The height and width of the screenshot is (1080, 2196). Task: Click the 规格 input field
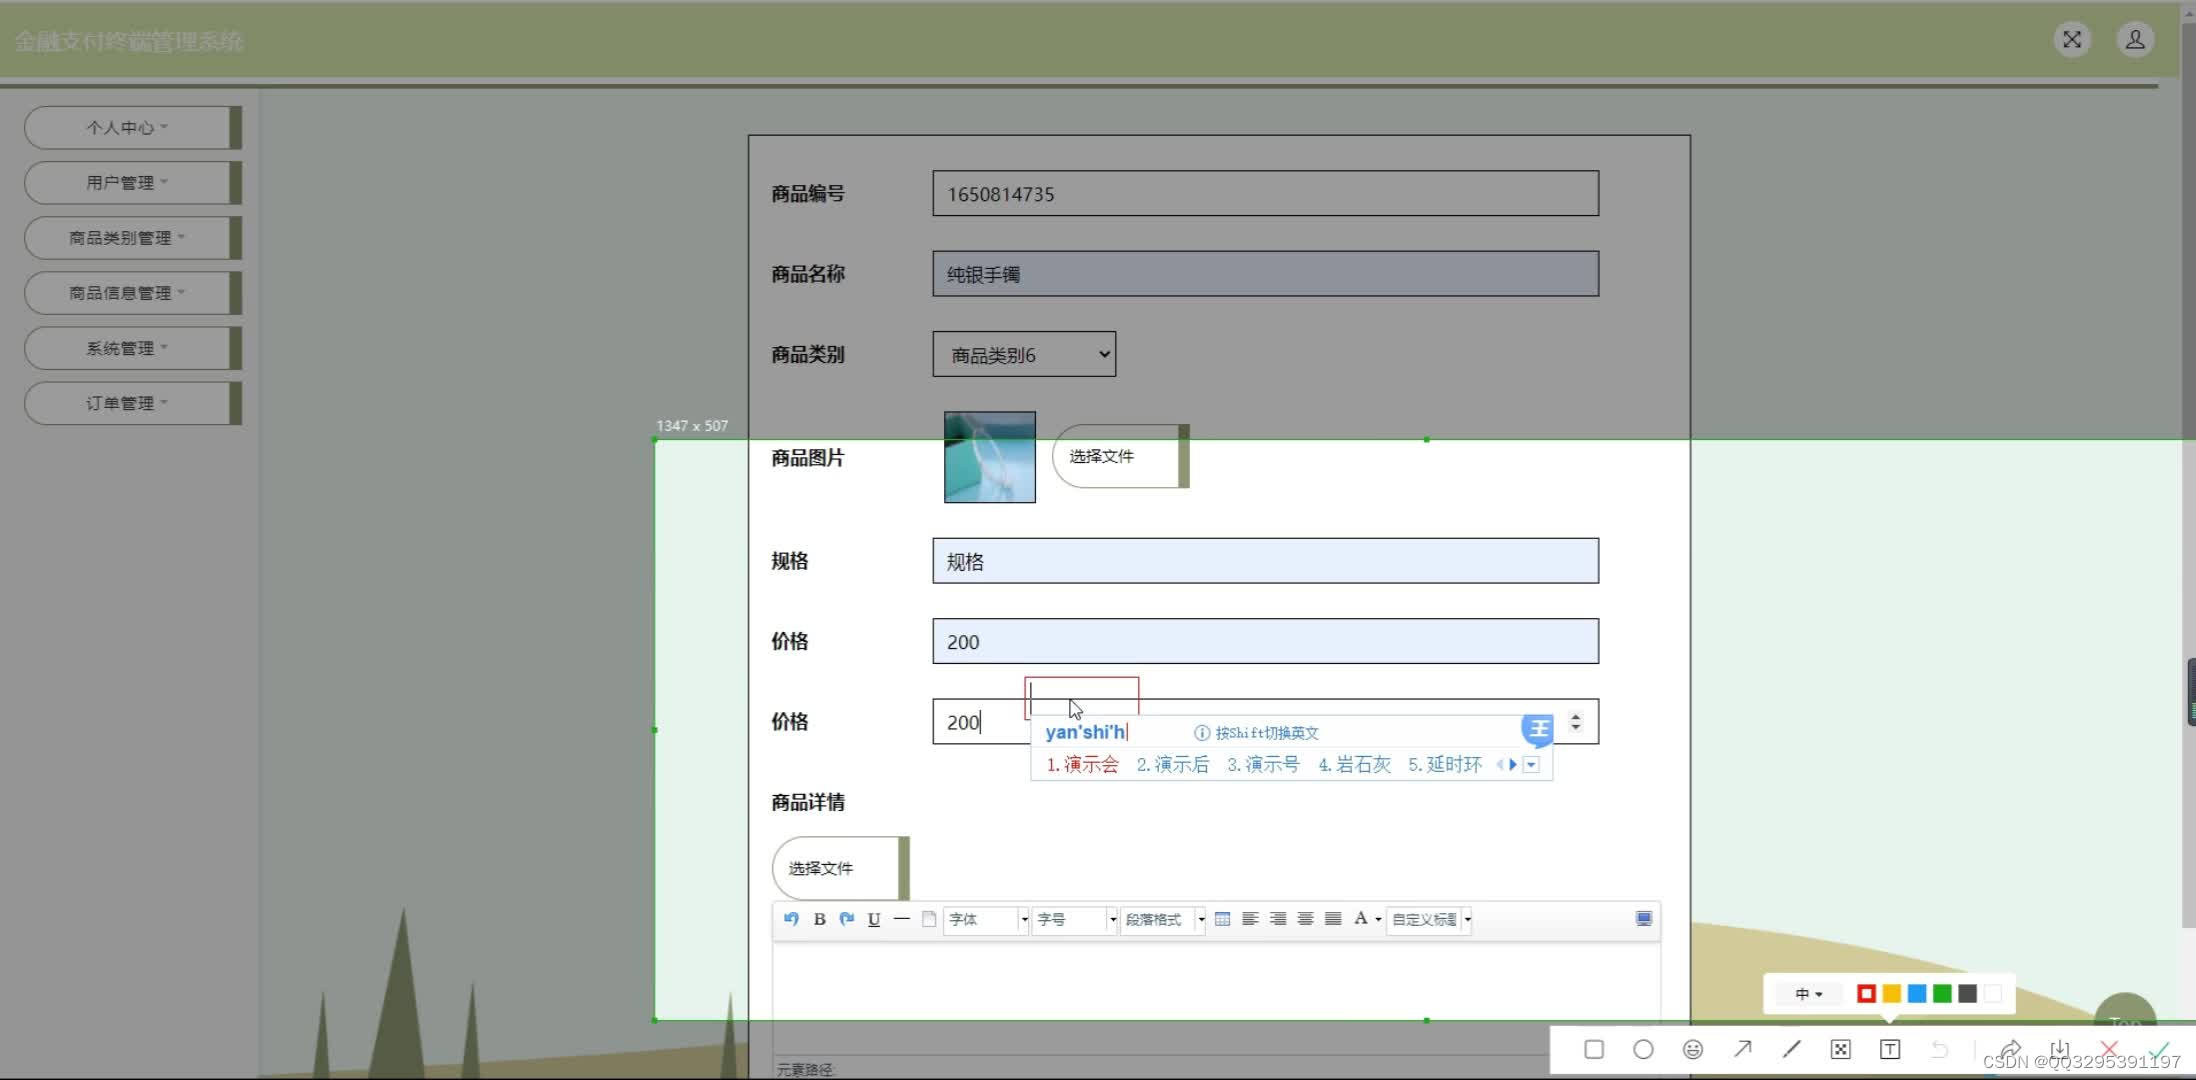1265,561
